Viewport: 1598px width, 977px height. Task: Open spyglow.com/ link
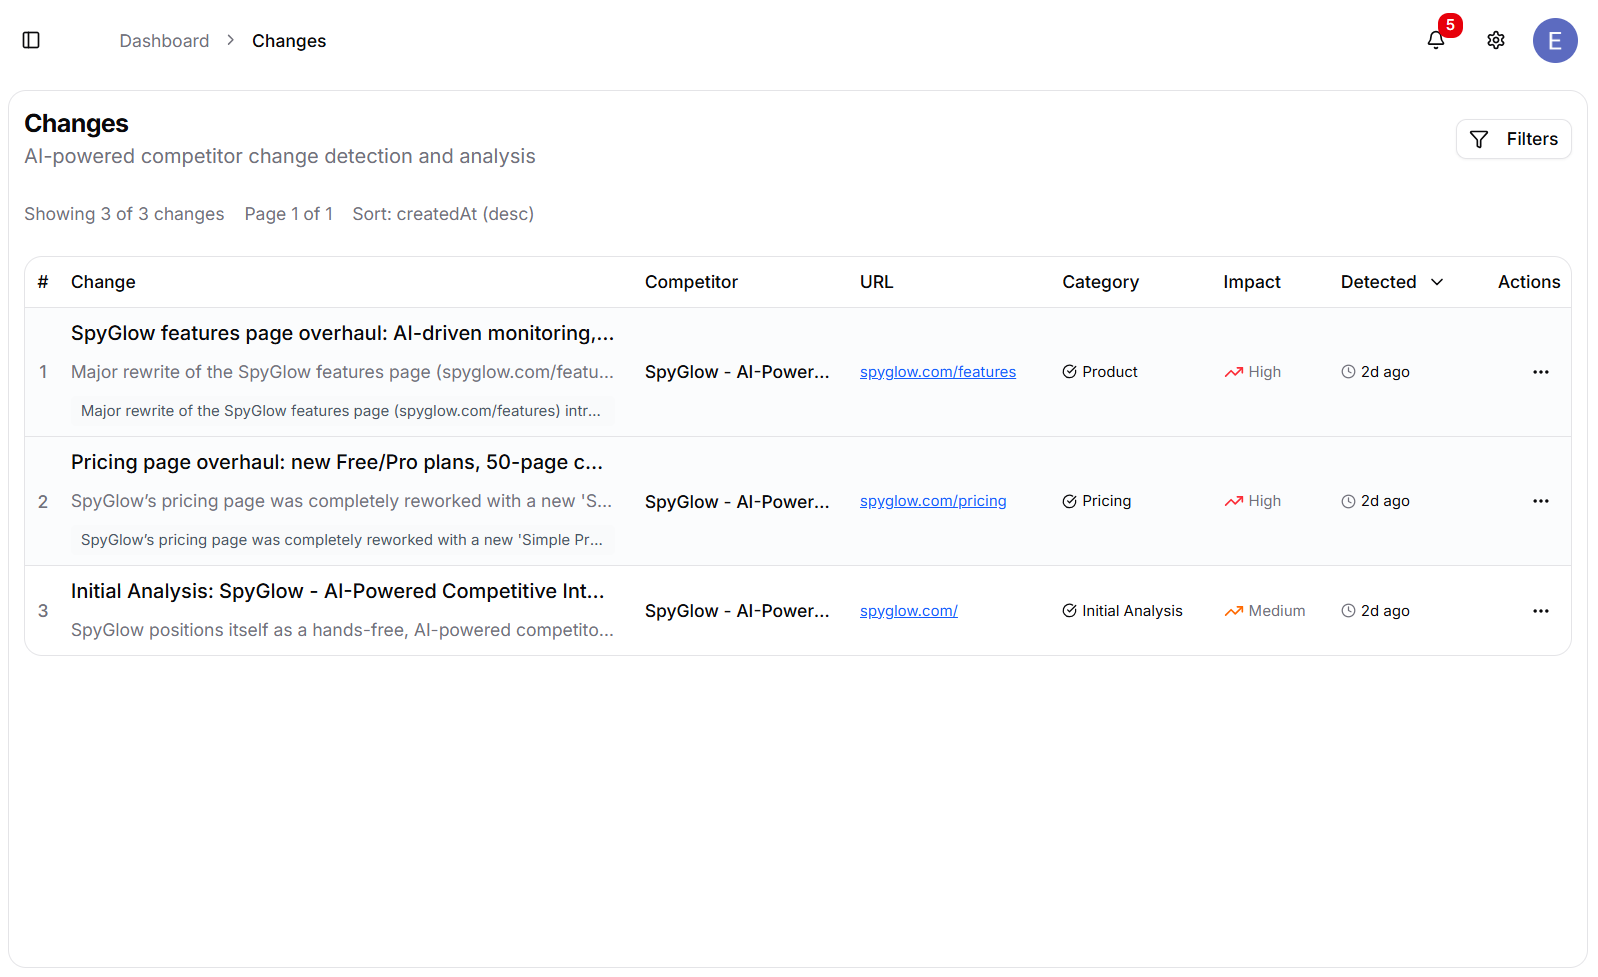(909, 611)
